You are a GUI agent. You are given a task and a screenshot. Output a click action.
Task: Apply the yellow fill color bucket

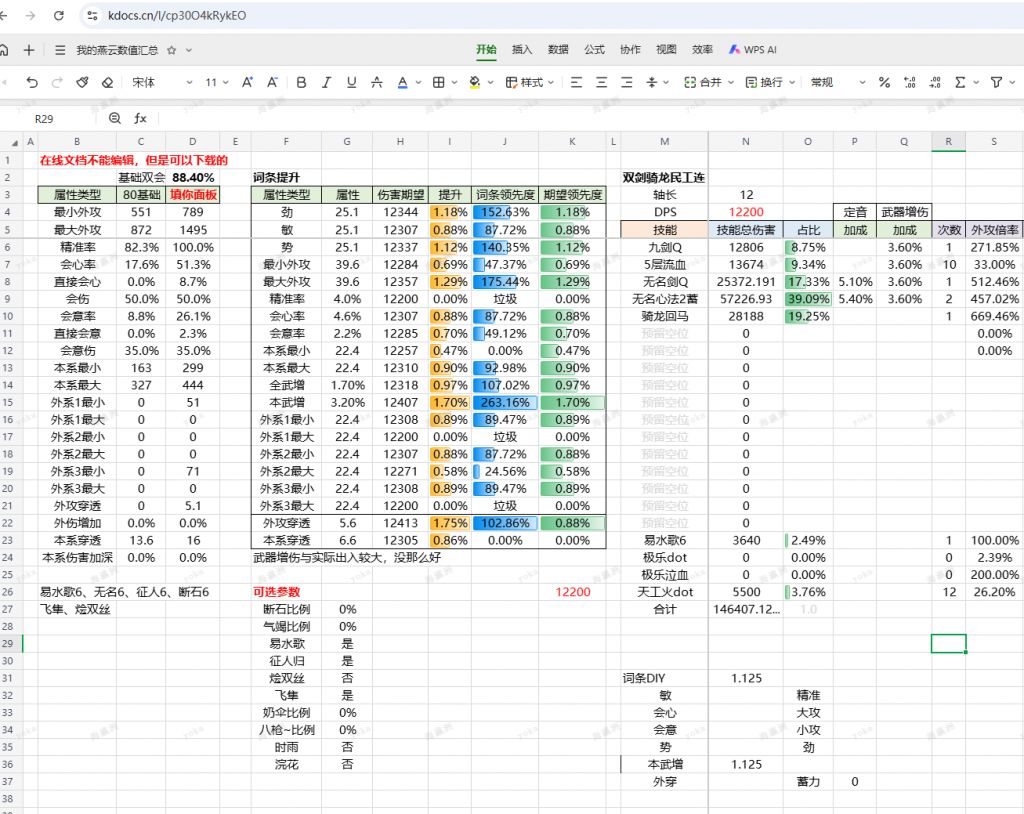click(x=475, y=83)
